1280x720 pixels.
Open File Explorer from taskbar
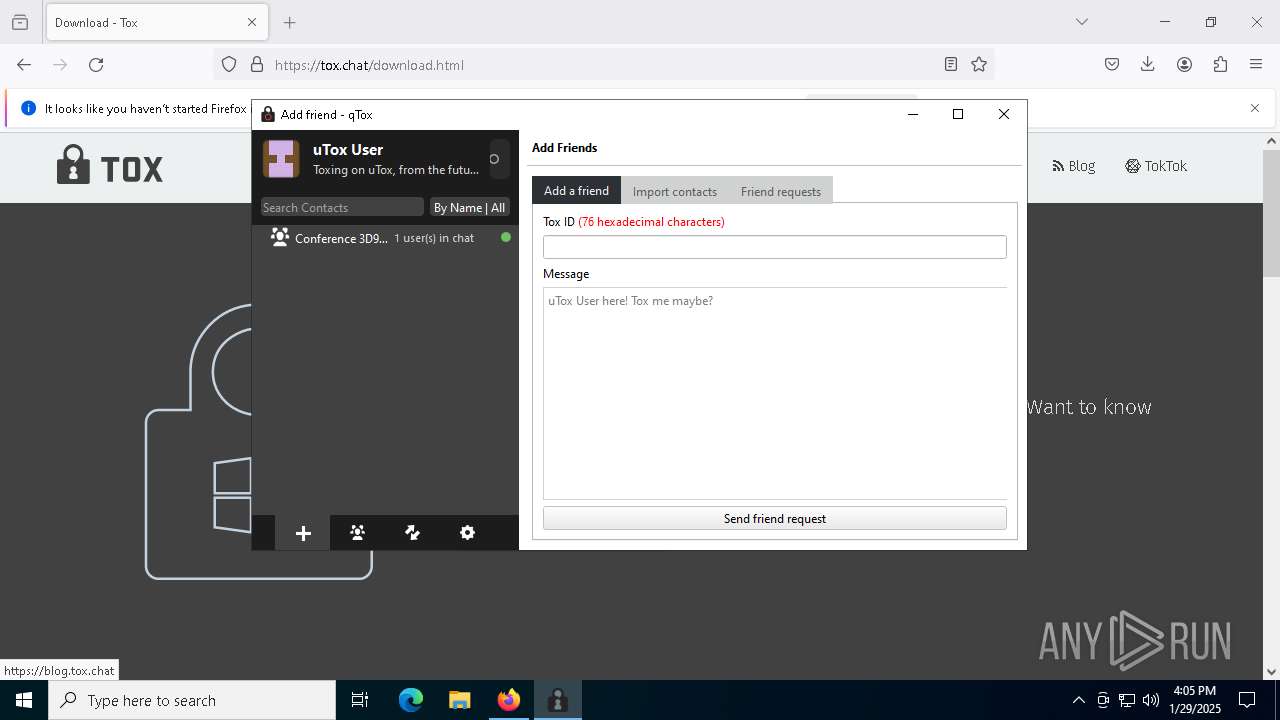pos(460,700)
